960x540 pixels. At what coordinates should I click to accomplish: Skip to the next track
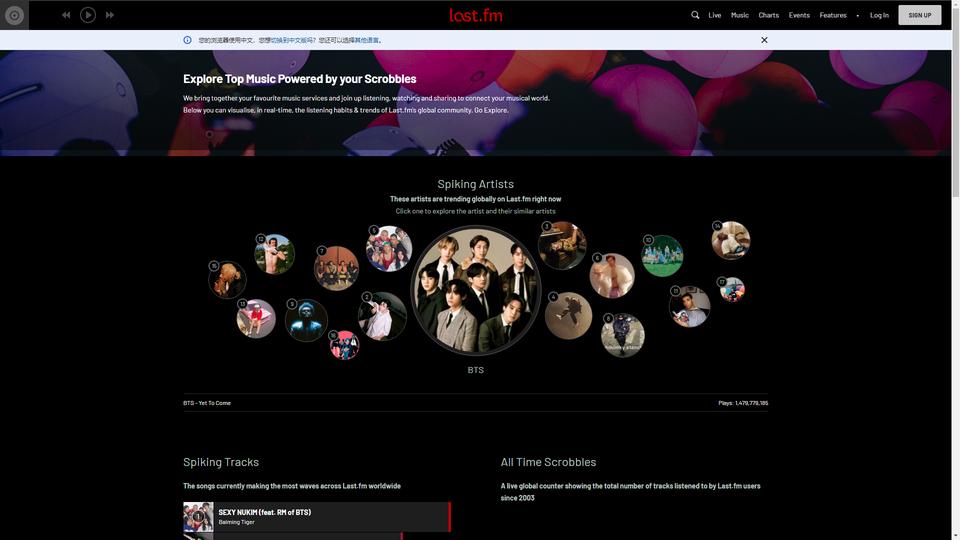[x=110, y=15]
